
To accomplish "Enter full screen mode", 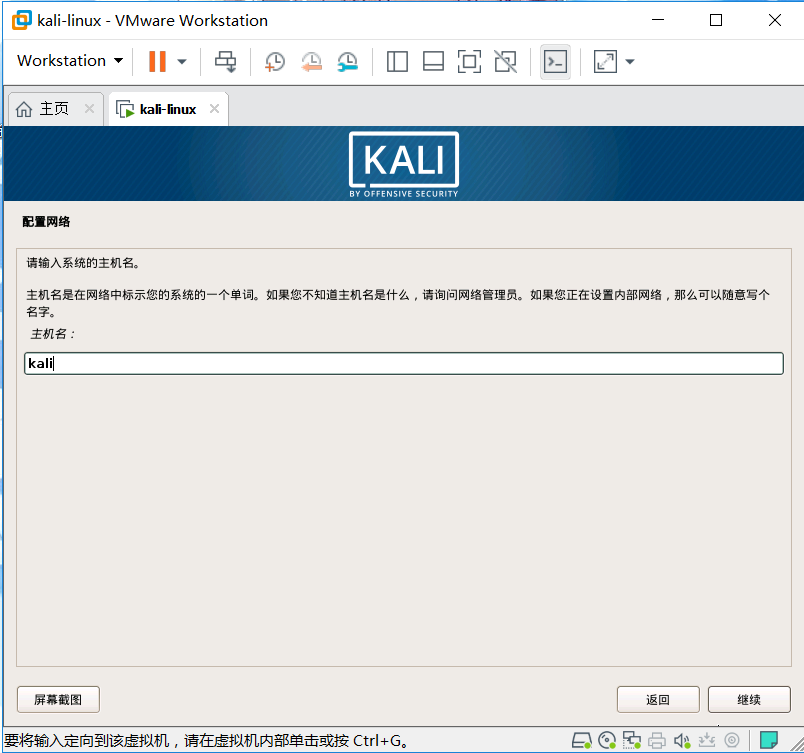I will (469, 62).
